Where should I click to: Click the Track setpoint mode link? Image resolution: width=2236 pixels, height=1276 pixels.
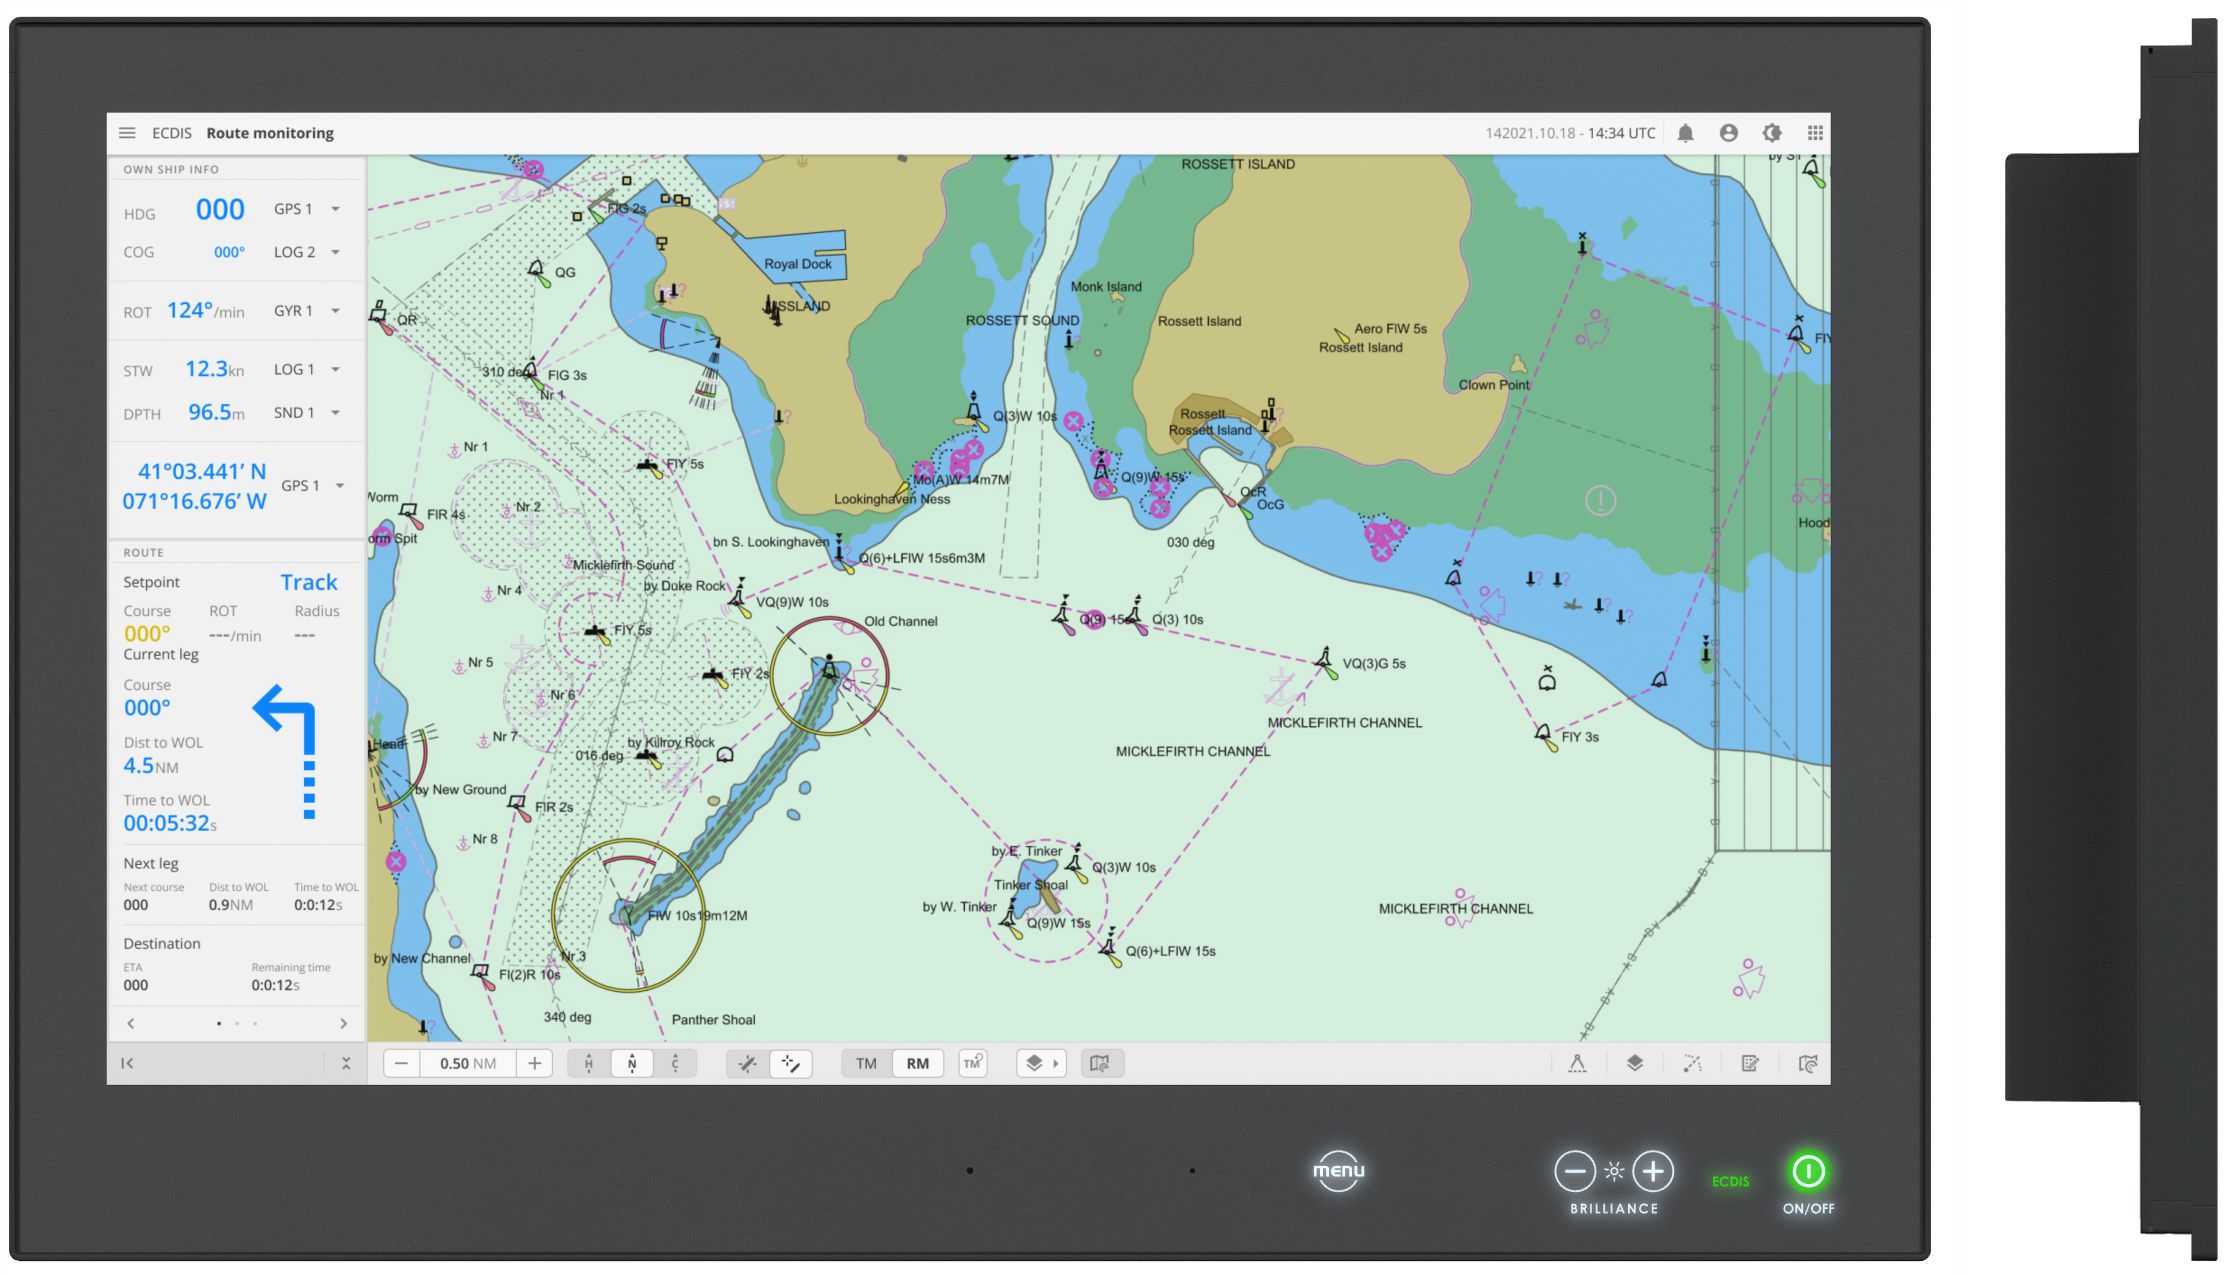point(309,582)
